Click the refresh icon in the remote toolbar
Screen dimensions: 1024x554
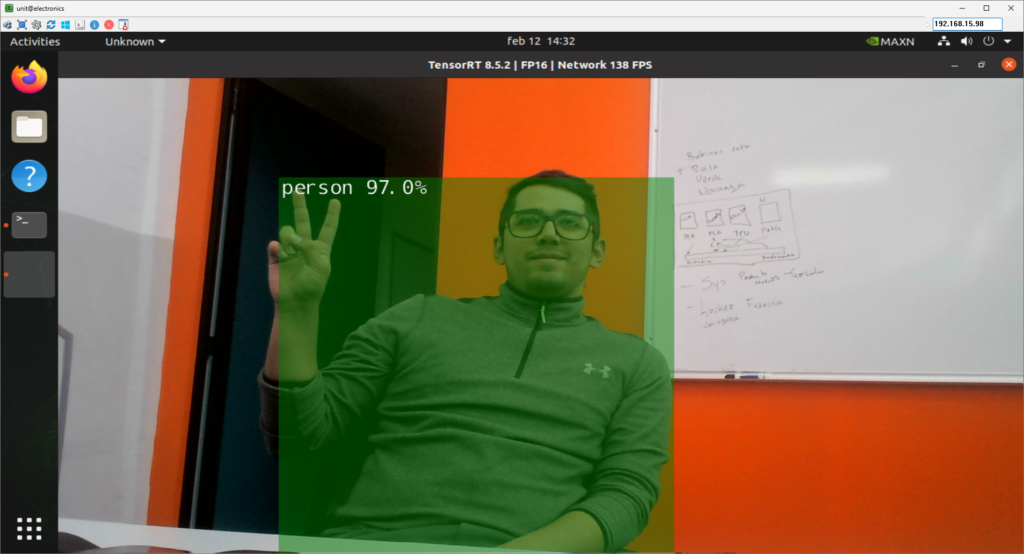(51, 24)
